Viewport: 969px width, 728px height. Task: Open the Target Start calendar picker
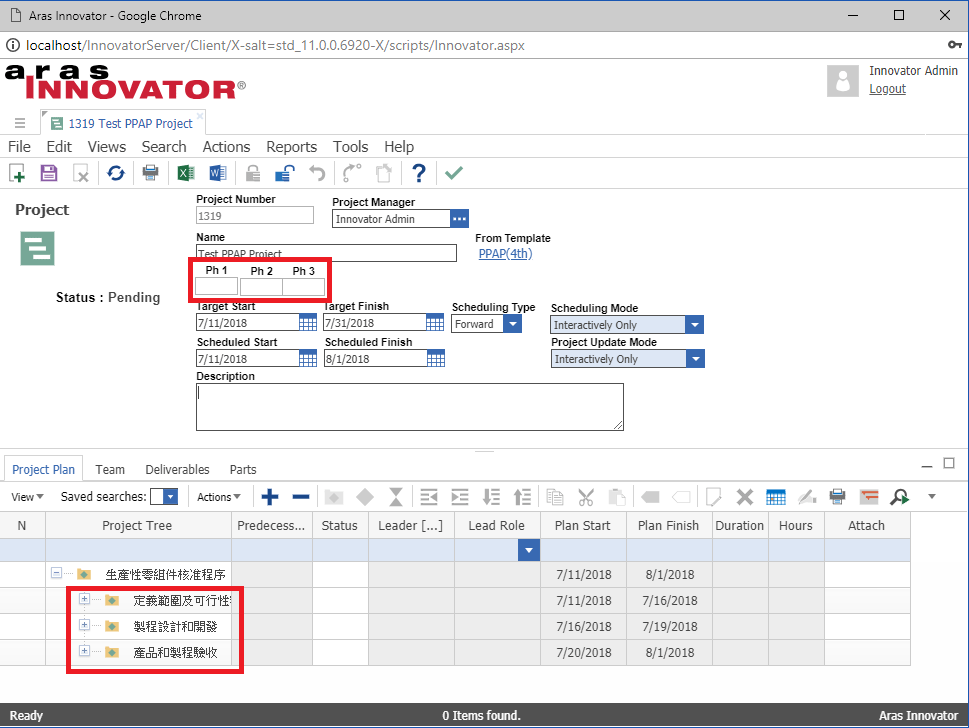(308, 323)
